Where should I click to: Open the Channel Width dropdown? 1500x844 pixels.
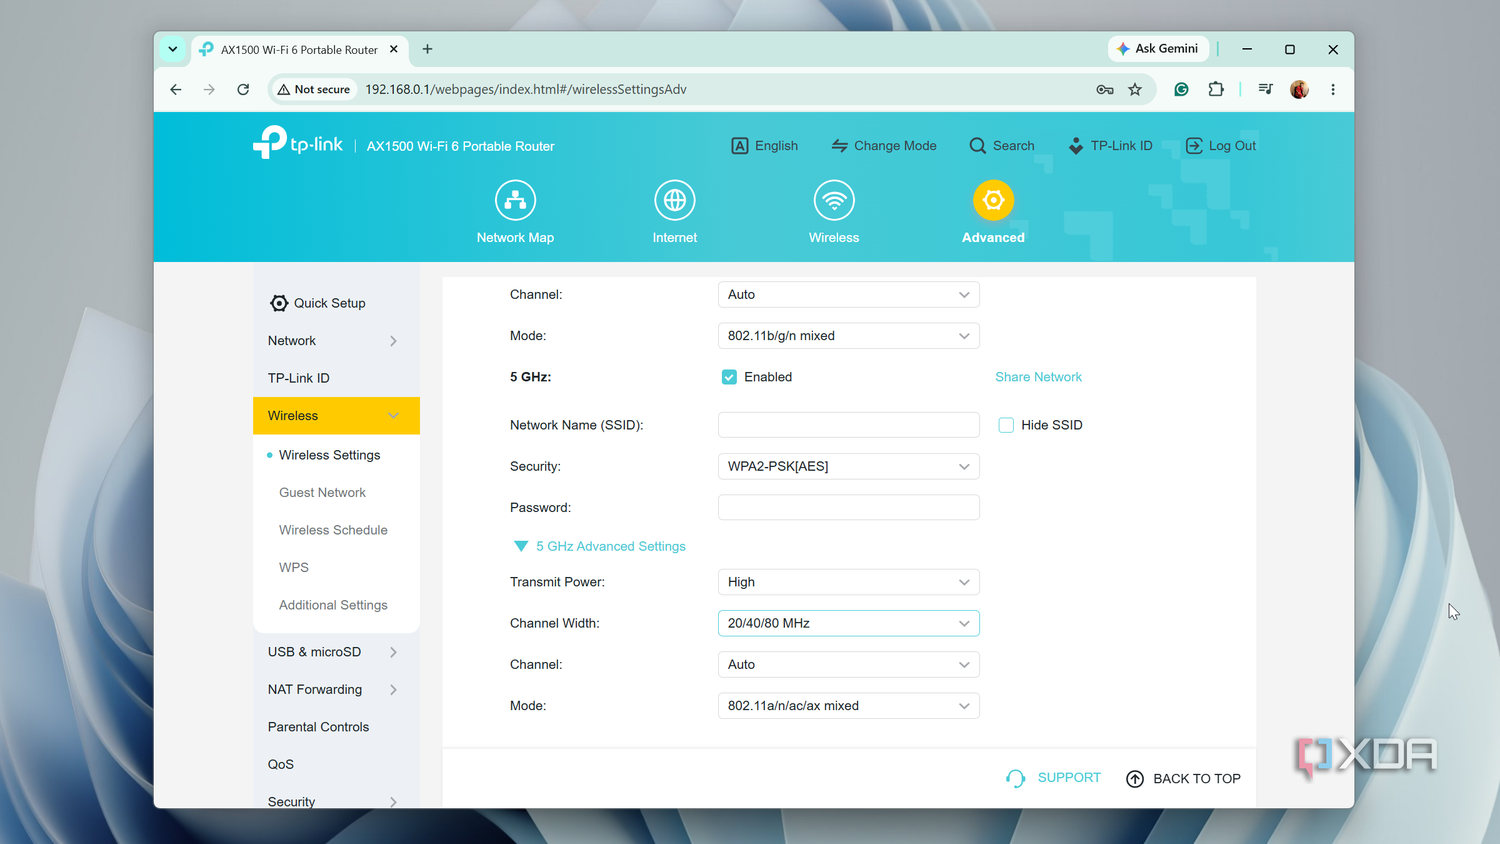tap(849, 623)
